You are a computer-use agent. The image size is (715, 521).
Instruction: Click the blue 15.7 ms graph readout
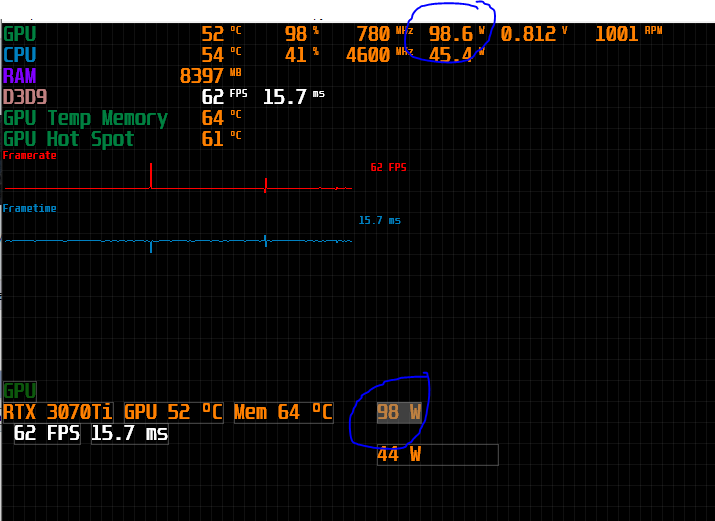pyautogui.click(x=379, y=220)
